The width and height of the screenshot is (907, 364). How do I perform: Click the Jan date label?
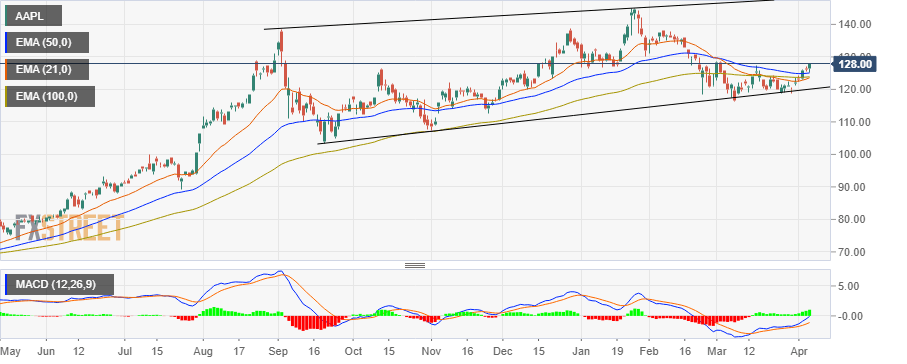tap(581, 351)
